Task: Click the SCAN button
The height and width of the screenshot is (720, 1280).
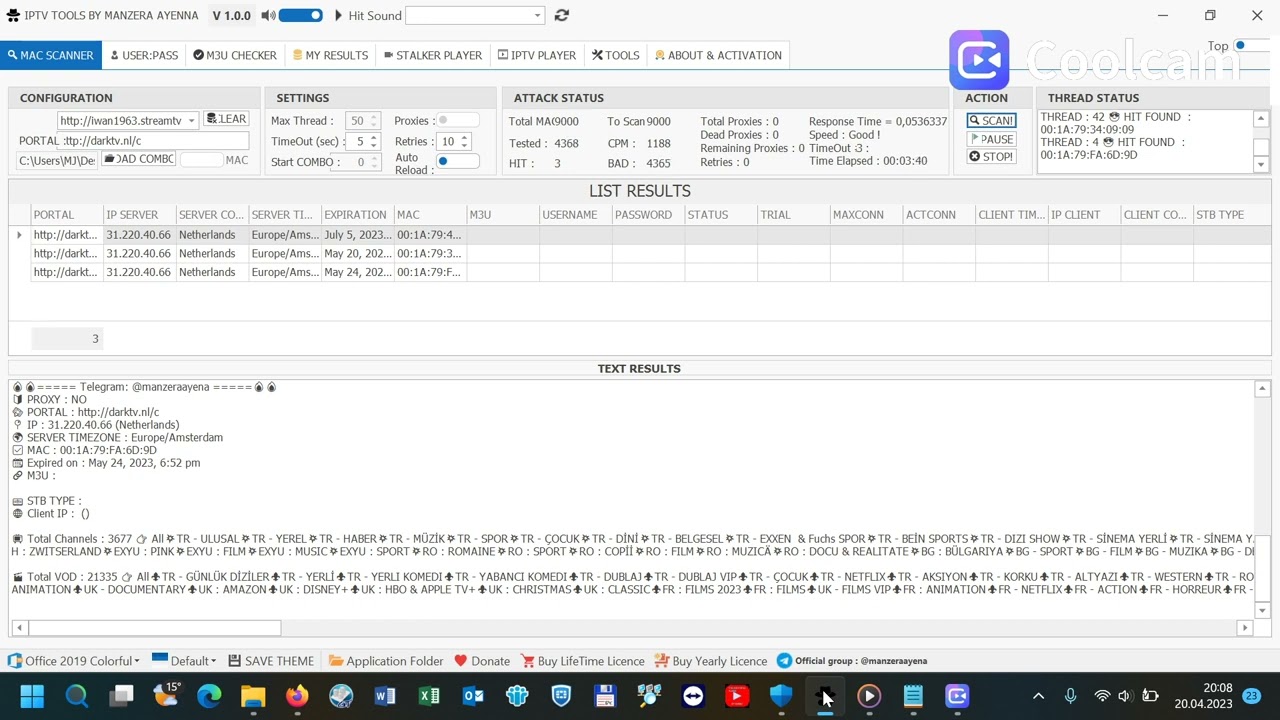Action: pyautogui.click(x=991, y=121)
